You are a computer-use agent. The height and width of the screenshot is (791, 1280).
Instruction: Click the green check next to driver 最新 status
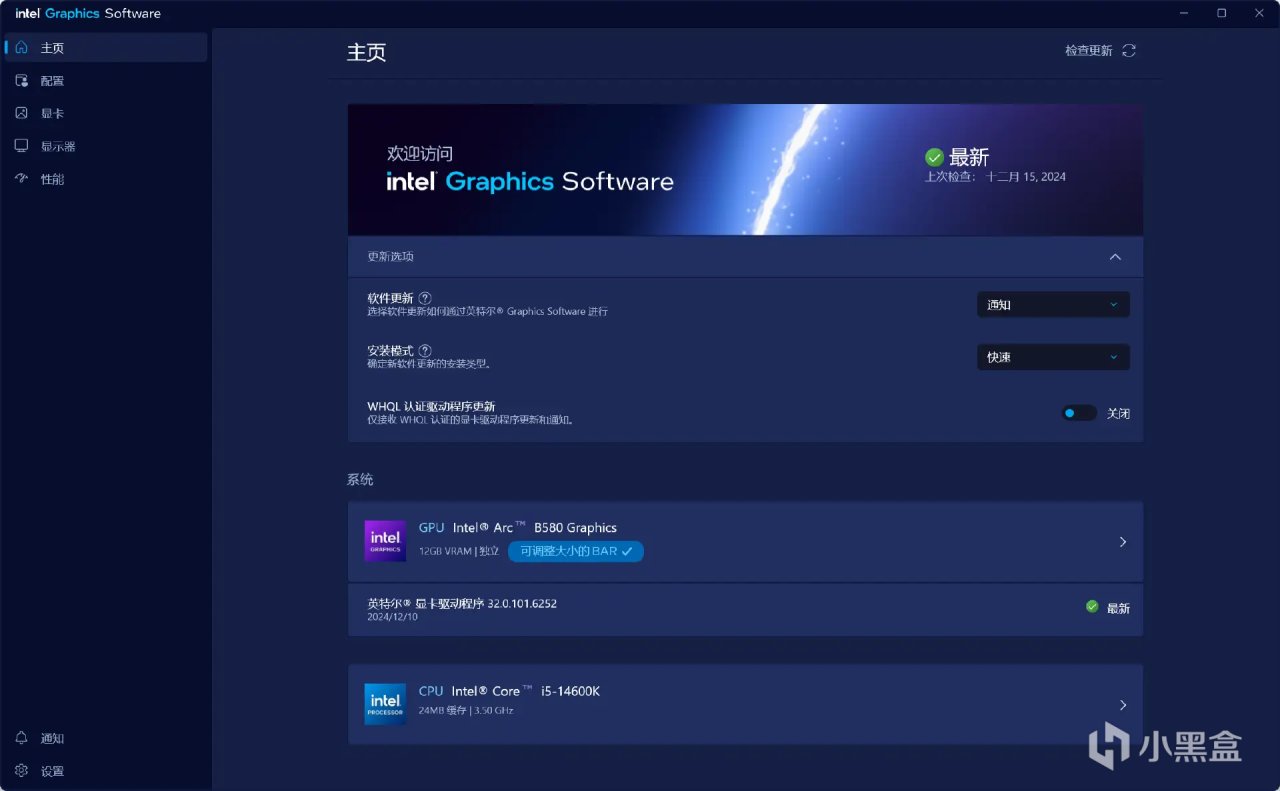coord(1092,607)
